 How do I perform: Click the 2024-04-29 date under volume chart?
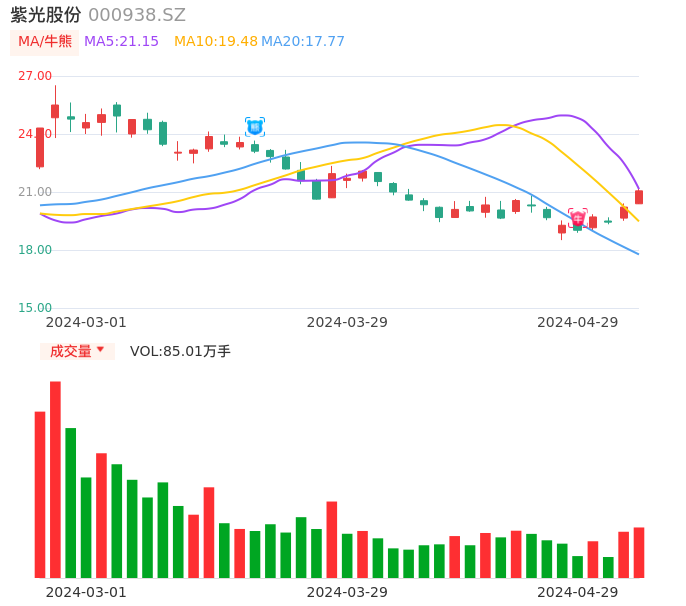pos(578,592)
